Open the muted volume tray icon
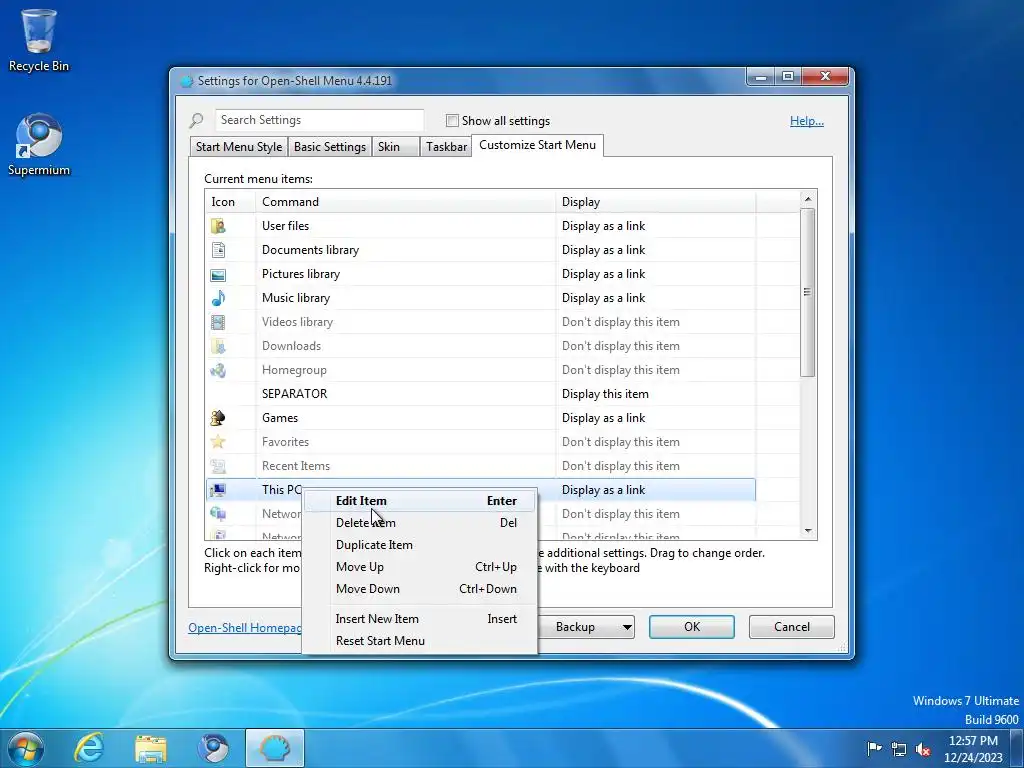This screenshot has height=768, width=1024. pyautogui.click(x=923, y=748)
